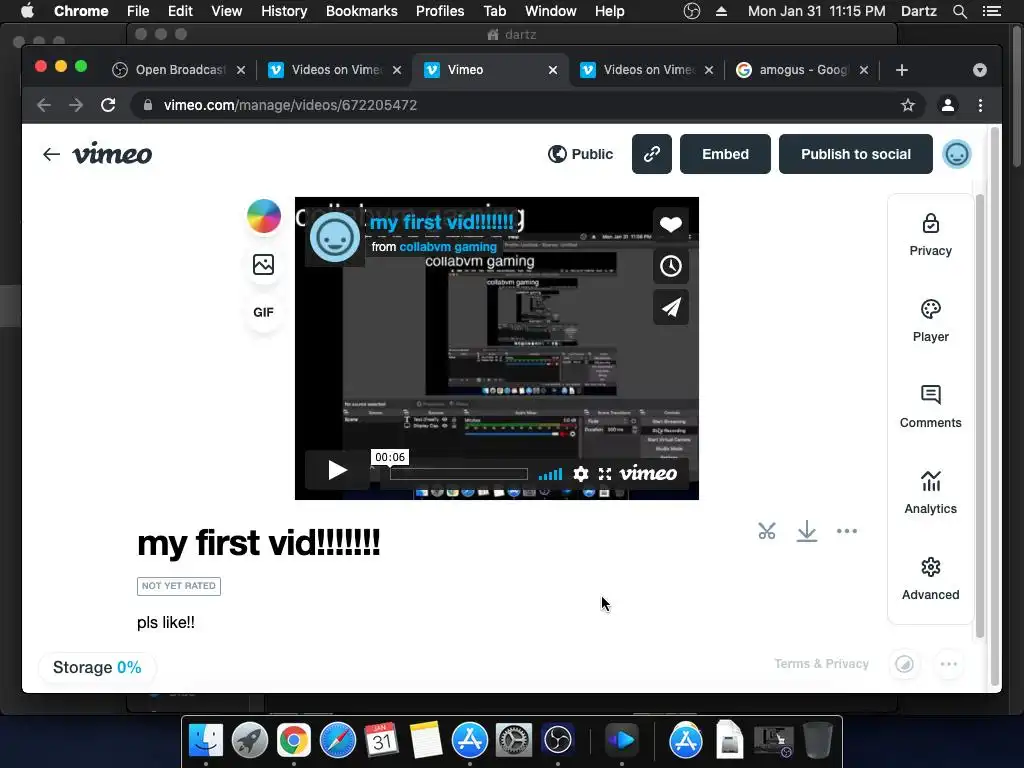Open the Apple menu
Viewport: 1024px width, 768px height.
(x=27, y=10)
